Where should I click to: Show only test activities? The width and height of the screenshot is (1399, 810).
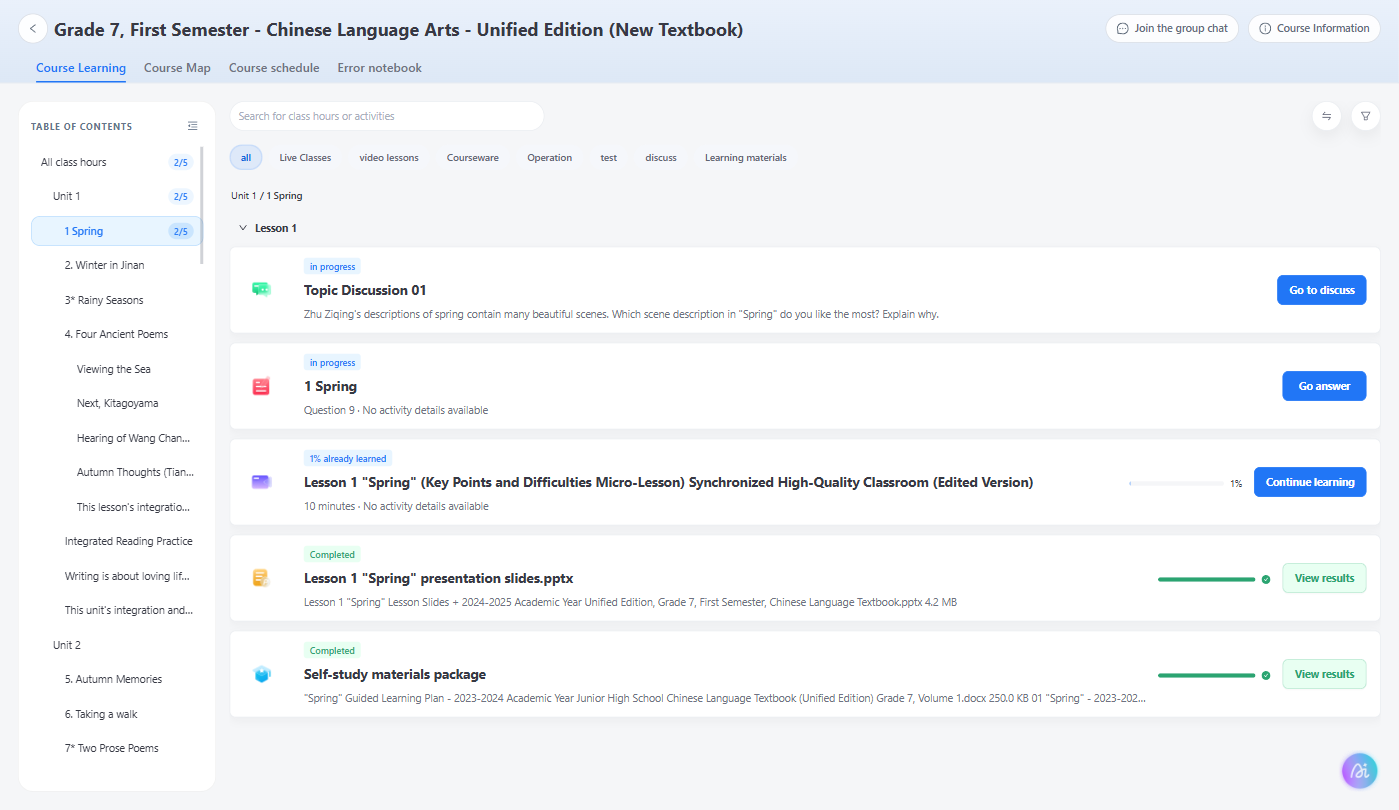(609, 158)
